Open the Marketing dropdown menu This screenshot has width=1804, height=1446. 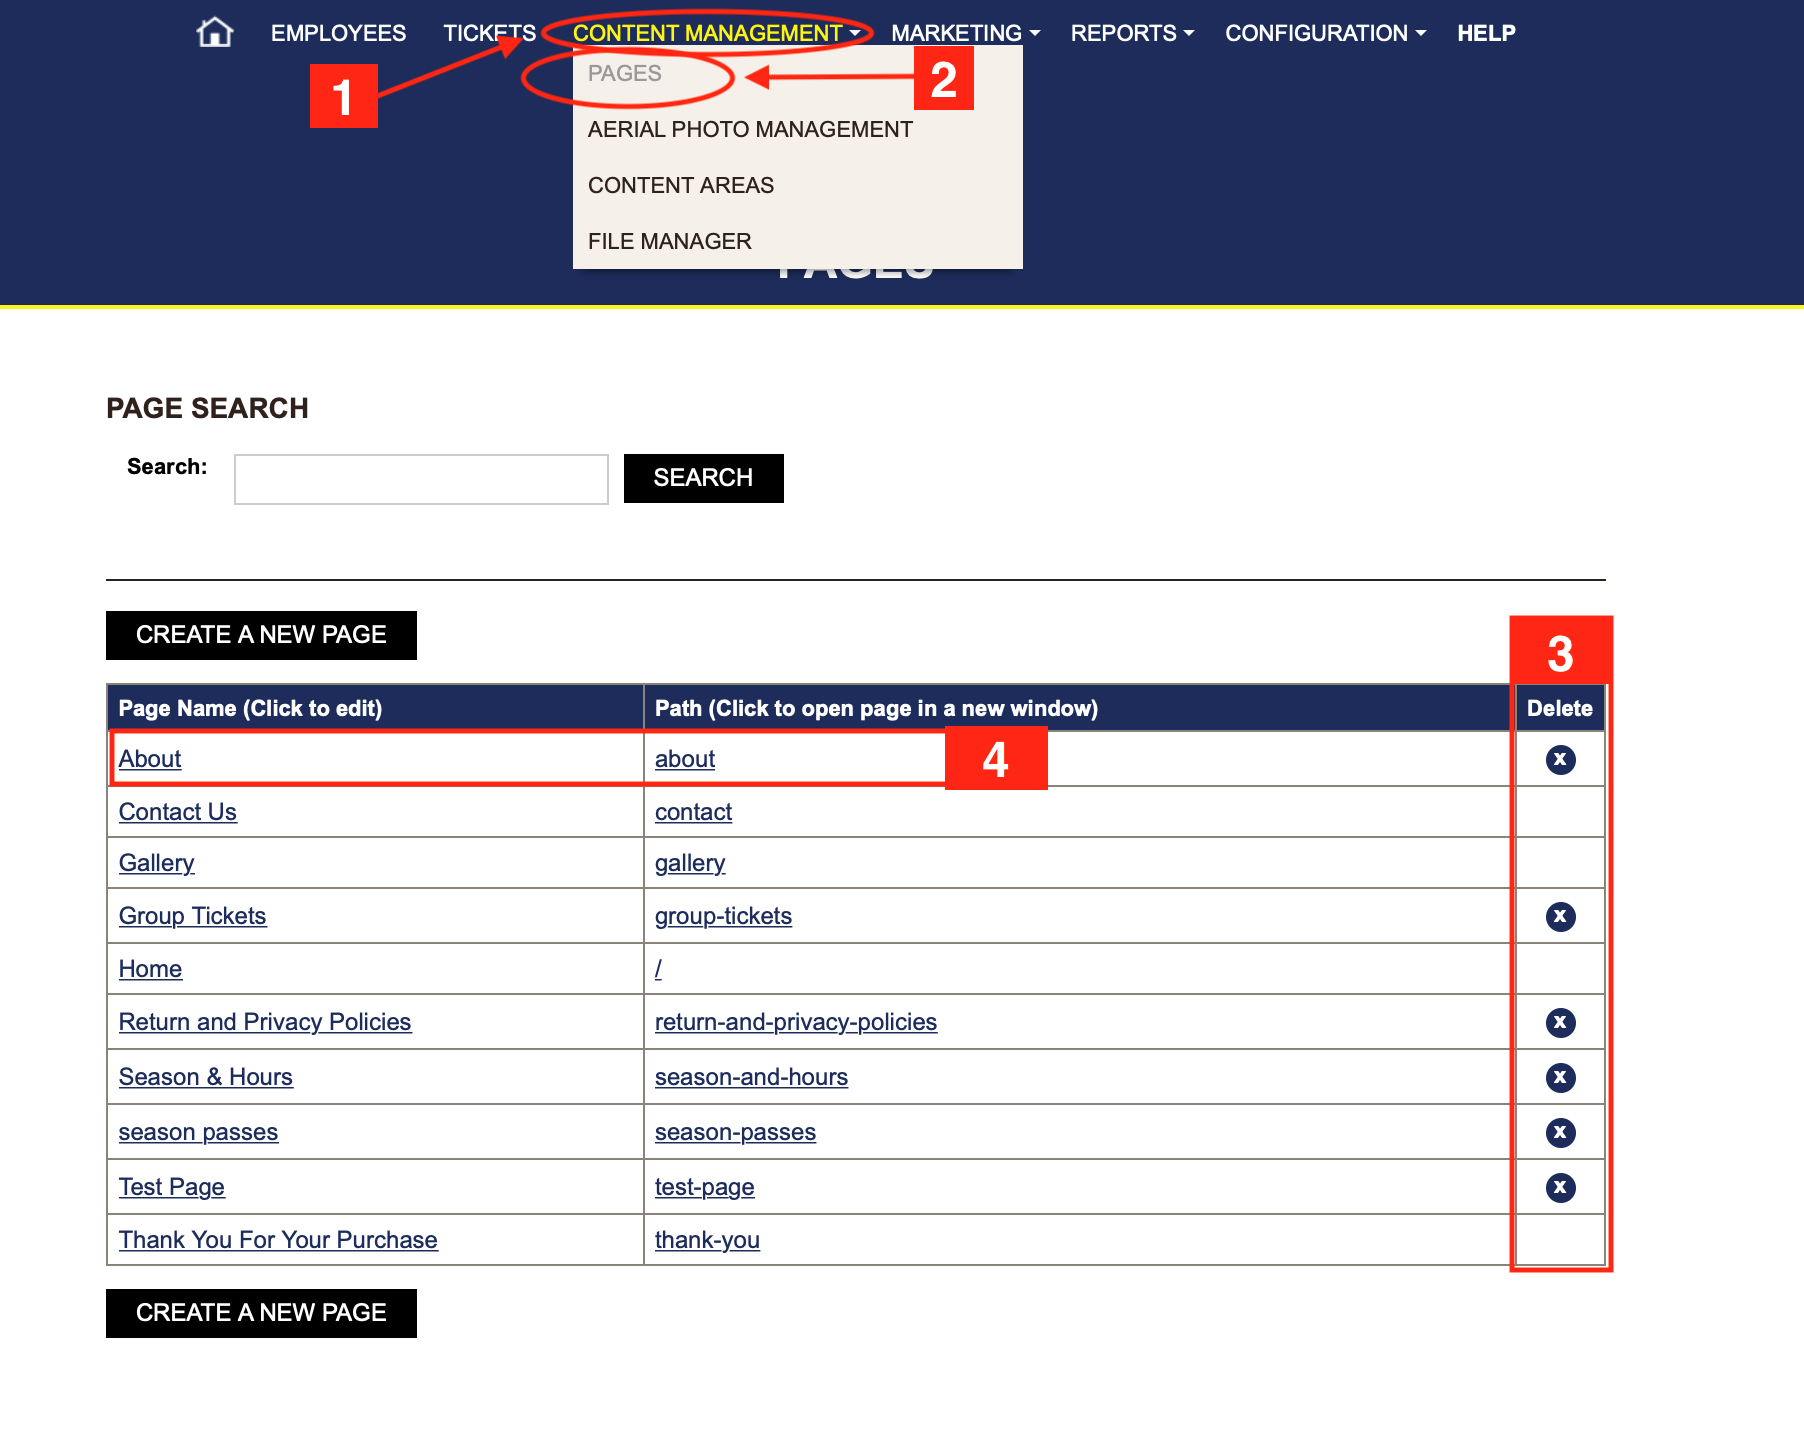pyautogui.click(x=965, y=33)
